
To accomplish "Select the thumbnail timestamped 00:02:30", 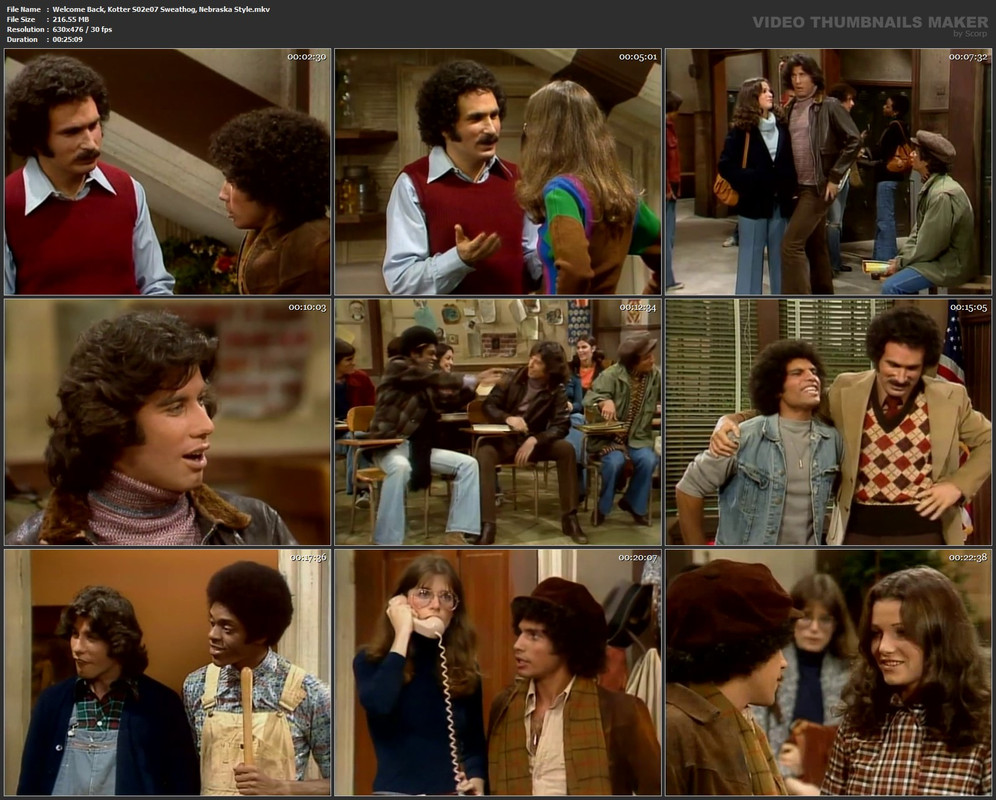I will (x=167, y=172).
